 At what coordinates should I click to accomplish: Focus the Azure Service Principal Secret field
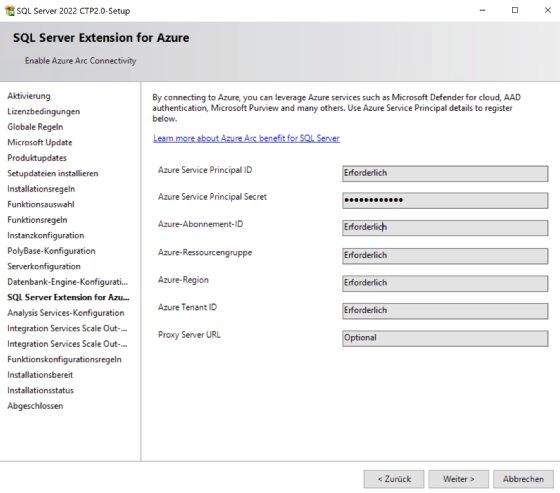pos(445,200)
